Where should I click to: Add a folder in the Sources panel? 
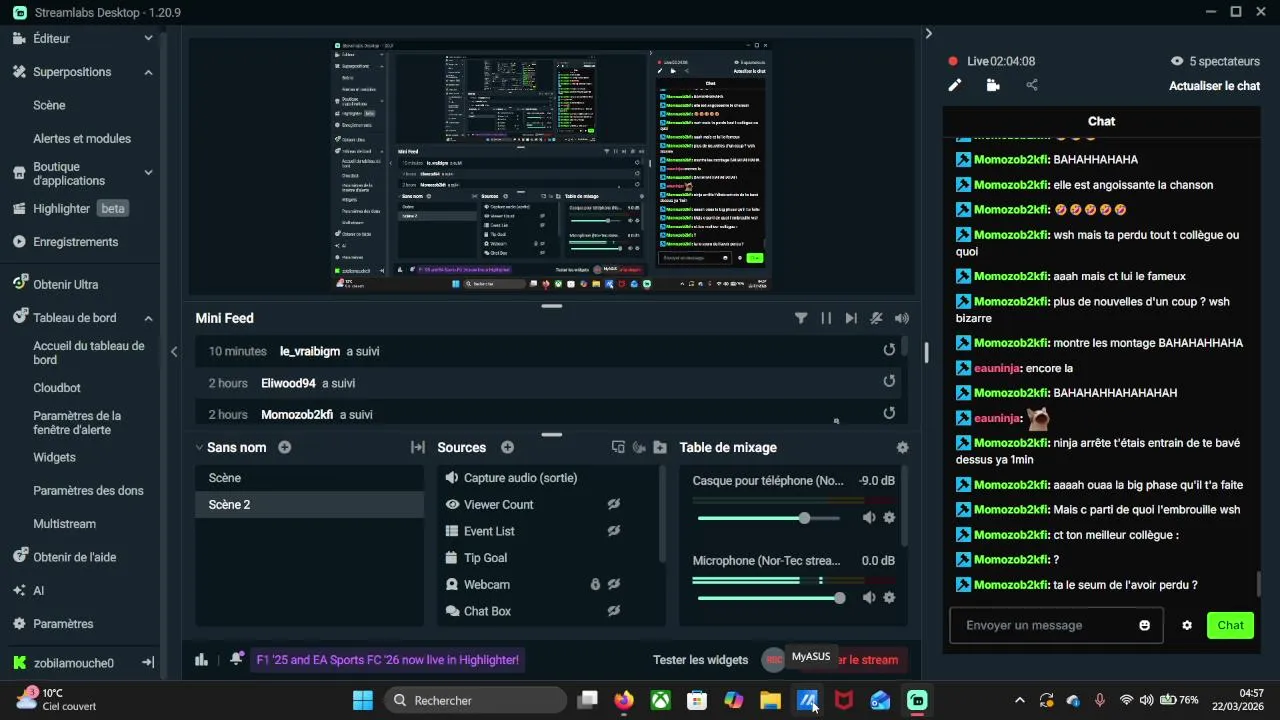[660, 447]
